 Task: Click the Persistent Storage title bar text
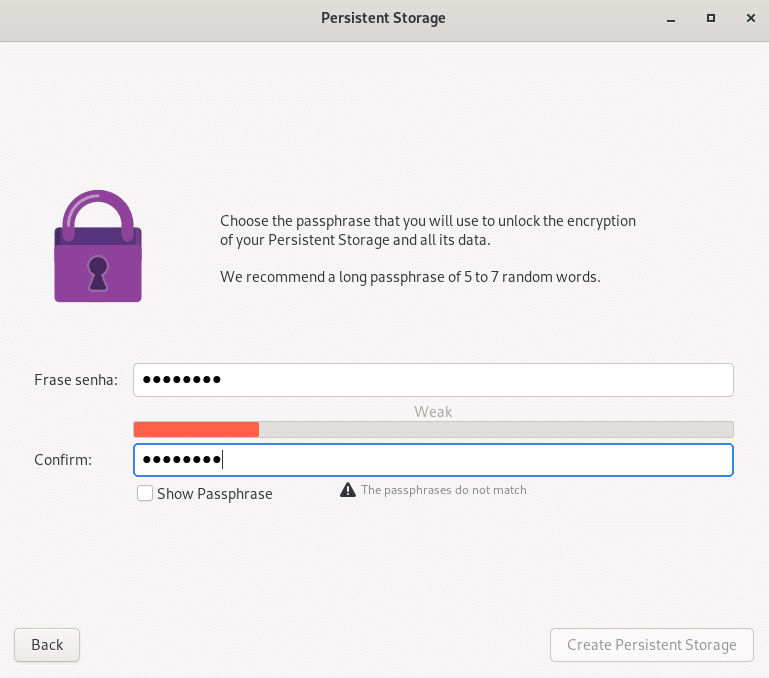tap(384, 18)
